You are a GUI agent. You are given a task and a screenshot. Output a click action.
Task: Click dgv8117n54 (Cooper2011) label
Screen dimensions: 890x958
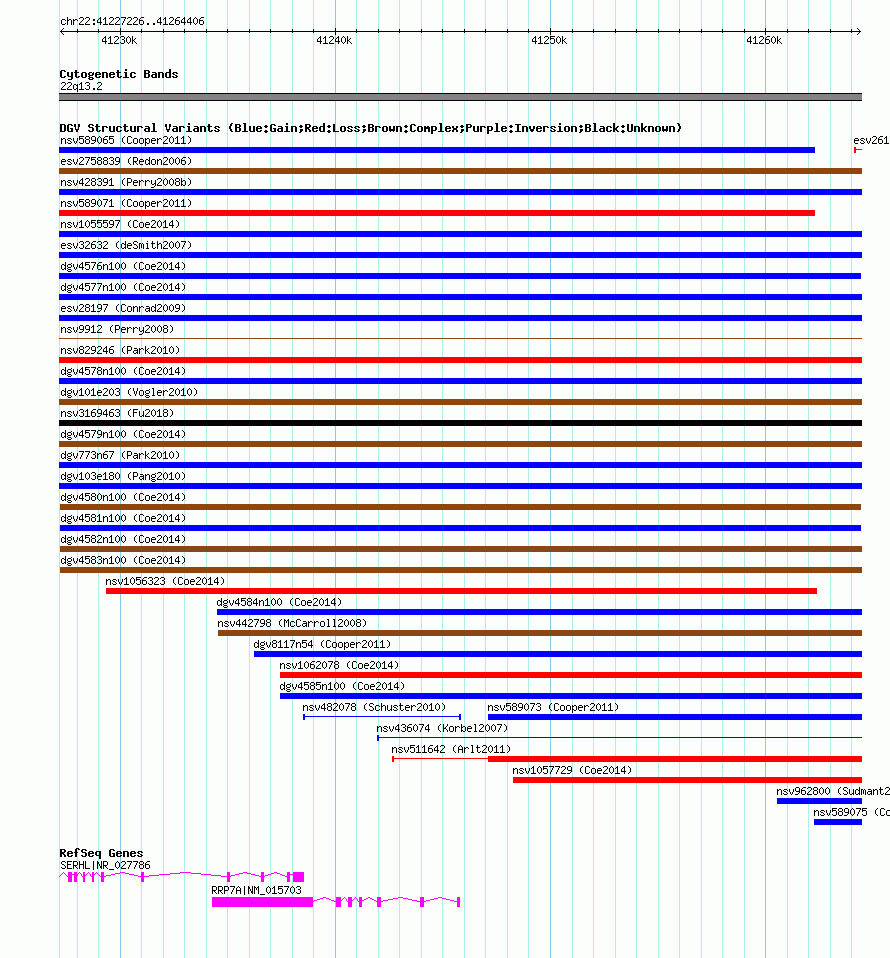[322, 645]
